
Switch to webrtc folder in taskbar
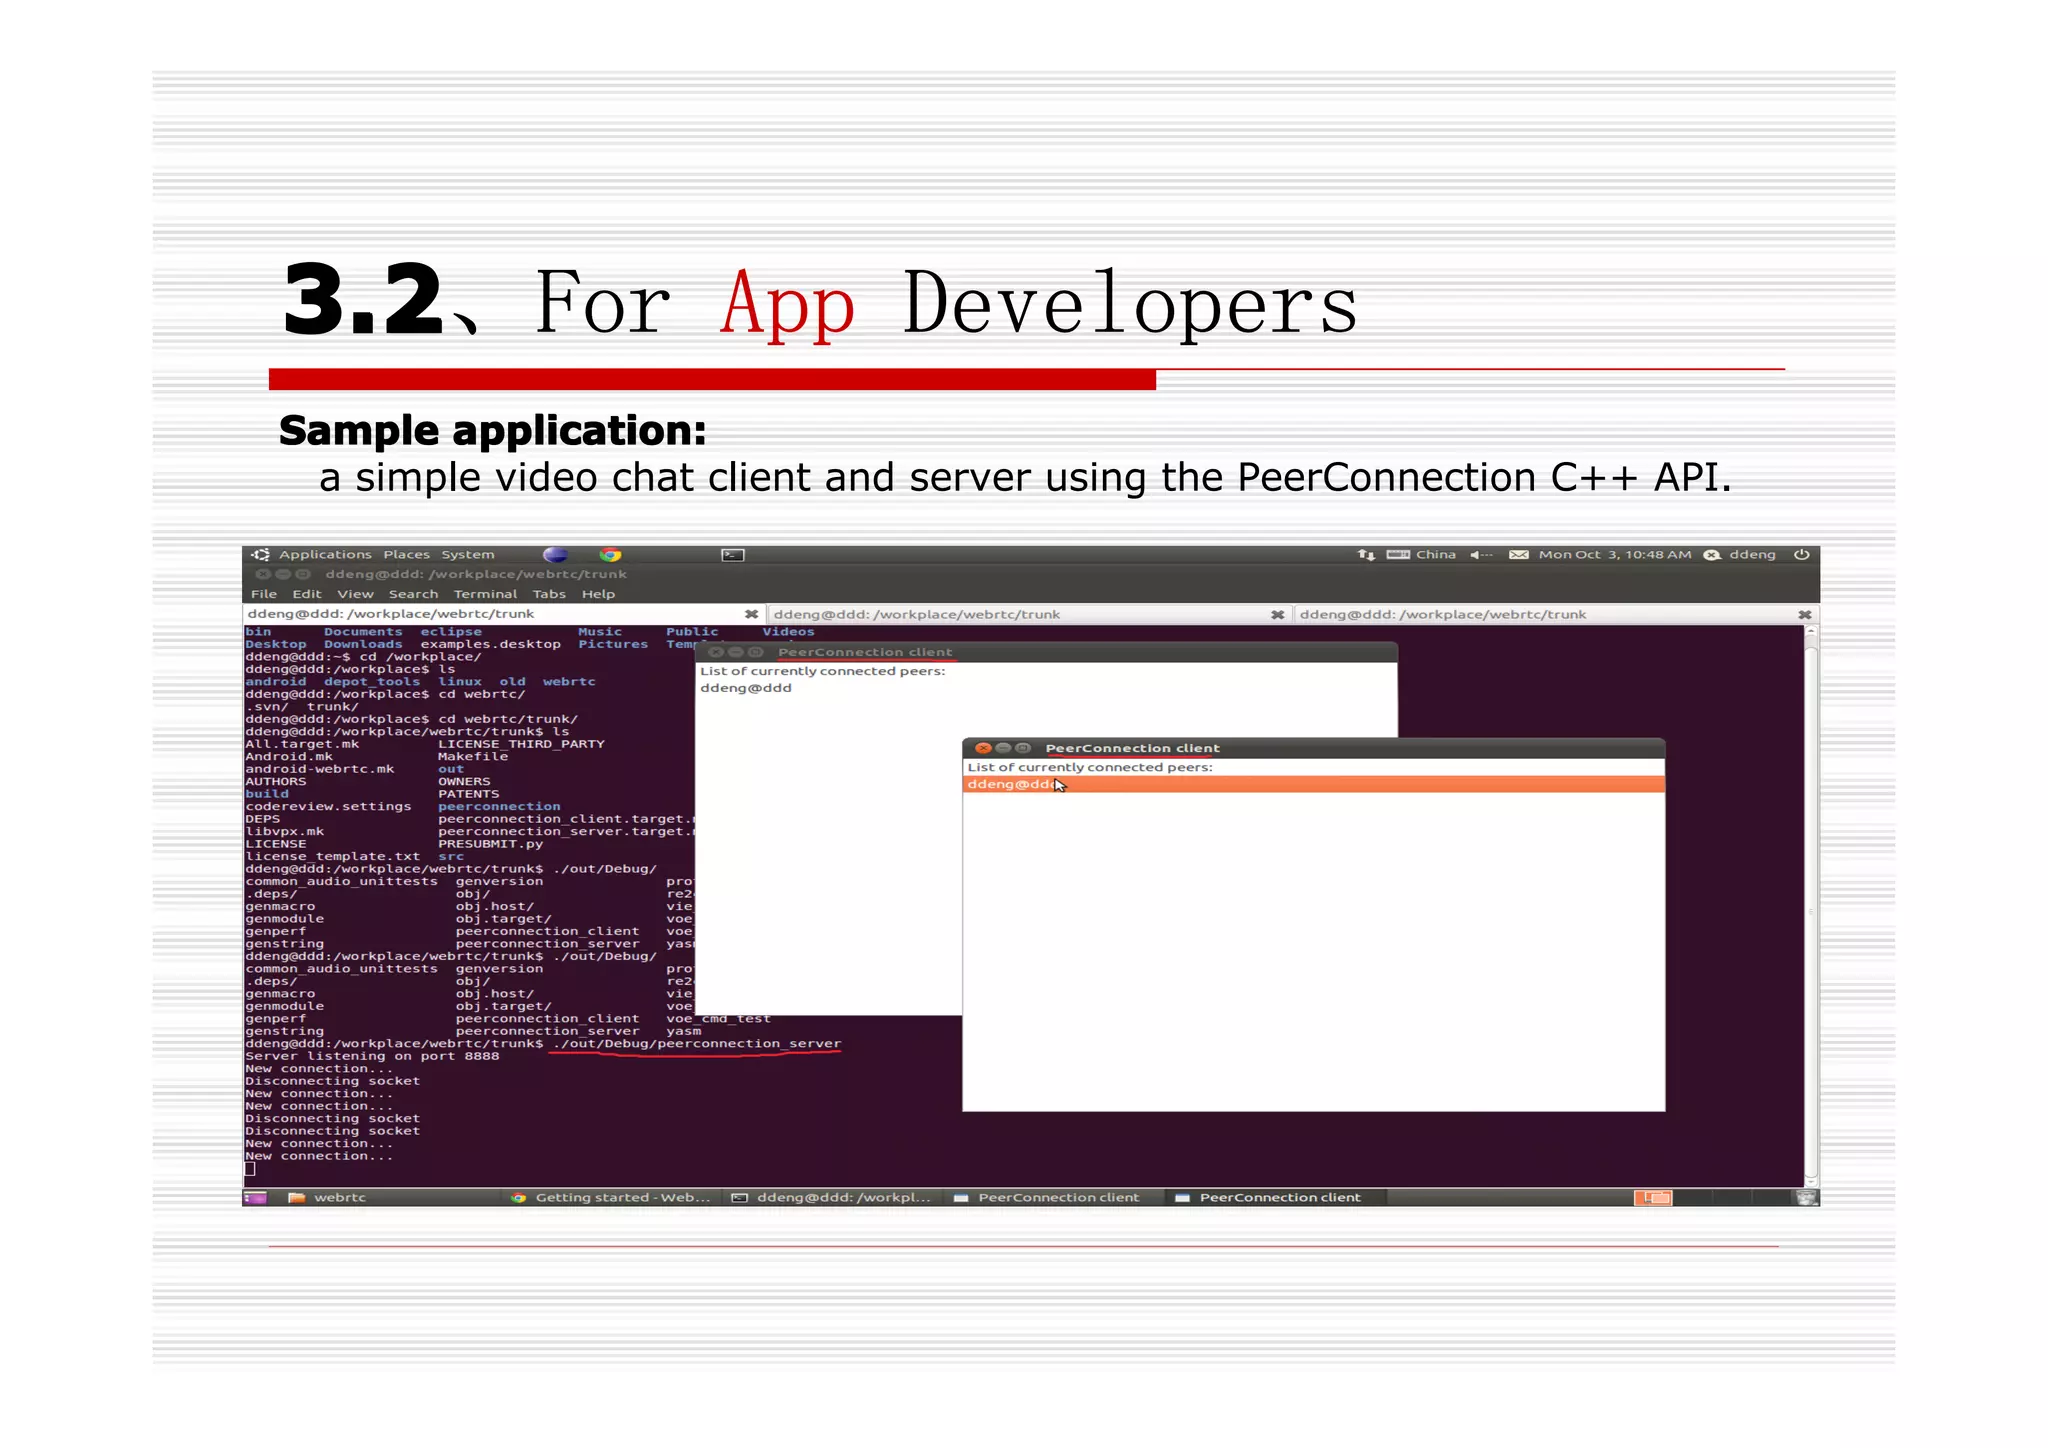pyautogui.click(x=328, y=1198)
